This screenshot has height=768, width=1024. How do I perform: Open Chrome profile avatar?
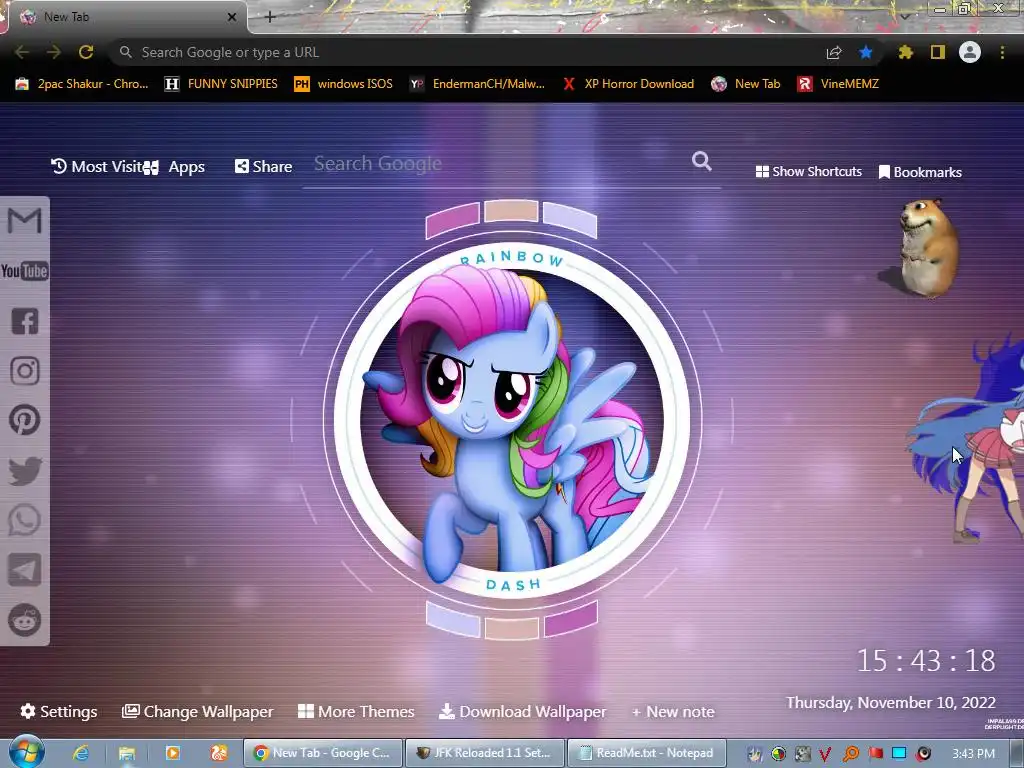tap(970, 52)
